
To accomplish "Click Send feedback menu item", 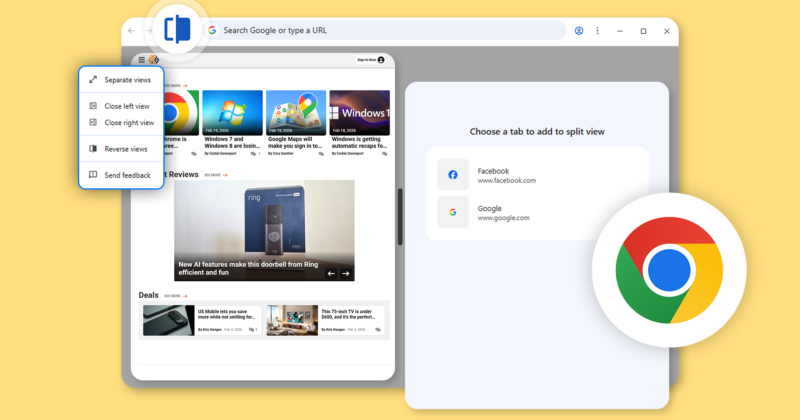I will [x=121, y=175].
